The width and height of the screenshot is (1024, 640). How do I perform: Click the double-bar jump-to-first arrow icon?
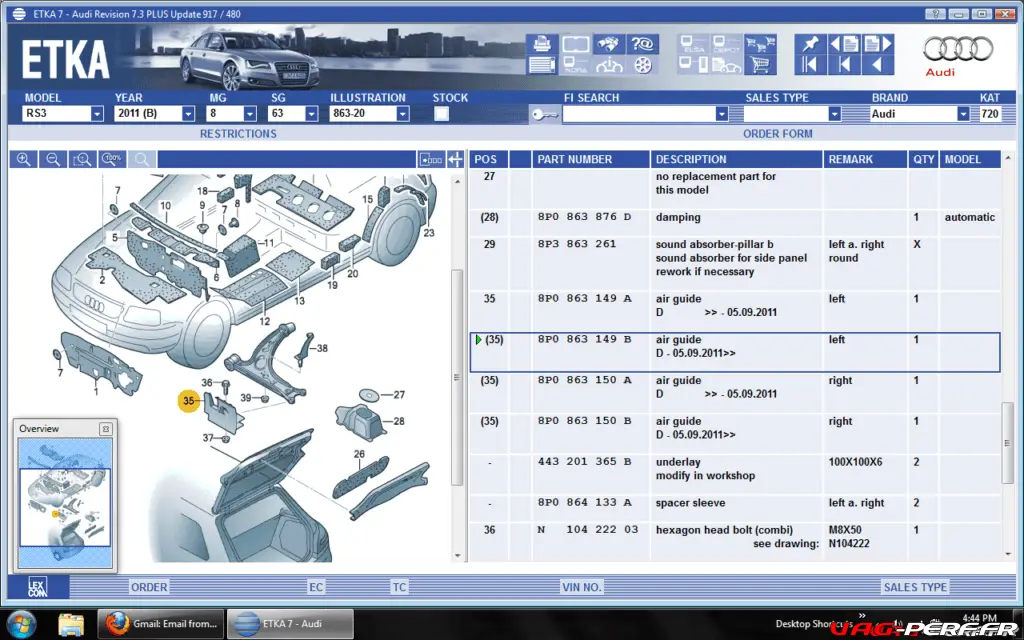coord(810,65)
